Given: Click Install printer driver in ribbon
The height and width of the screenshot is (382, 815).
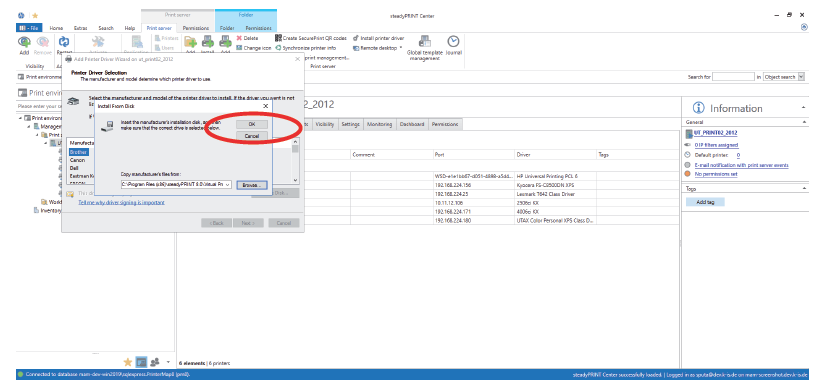Looking at the screenshot, I should (x=378, y=38).
